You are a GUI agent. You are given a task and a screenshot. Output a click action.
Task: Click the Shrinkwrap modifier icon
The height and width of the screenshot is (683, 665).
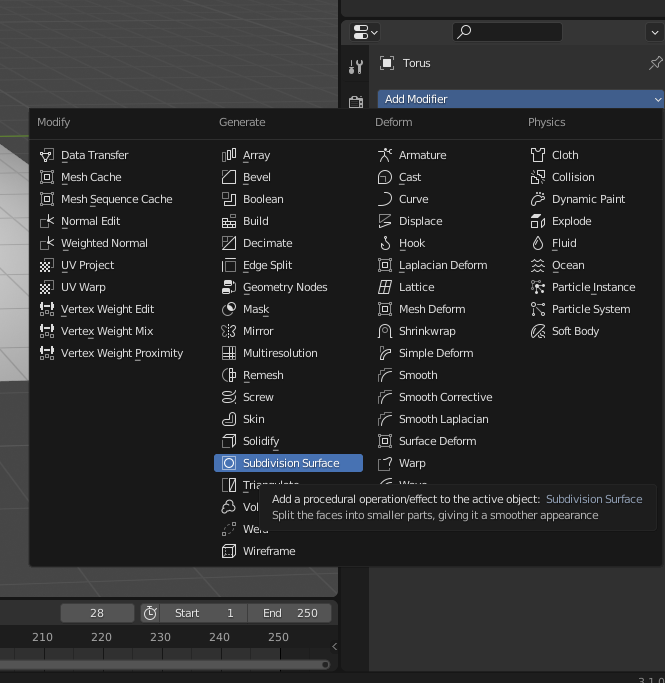(385, 331)
